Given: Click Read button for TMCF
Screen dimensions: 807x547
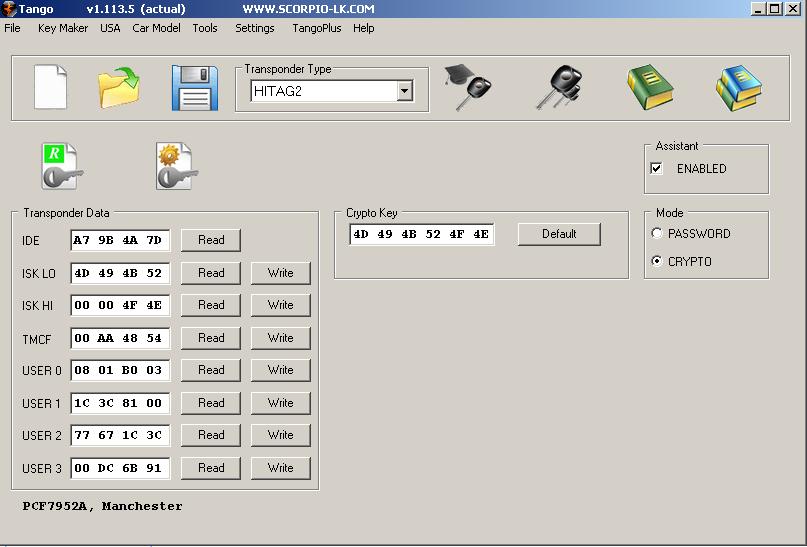Looking at the screenshot, I should pyautogui.click(x=211, y=338).
